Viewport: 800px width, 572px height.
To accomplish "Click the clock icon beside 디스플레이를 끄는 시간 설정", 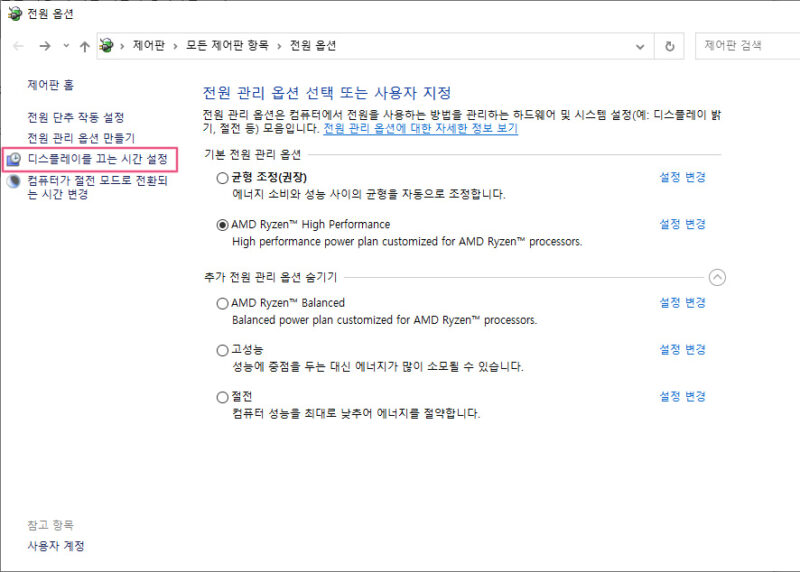I will coord(13,159).
